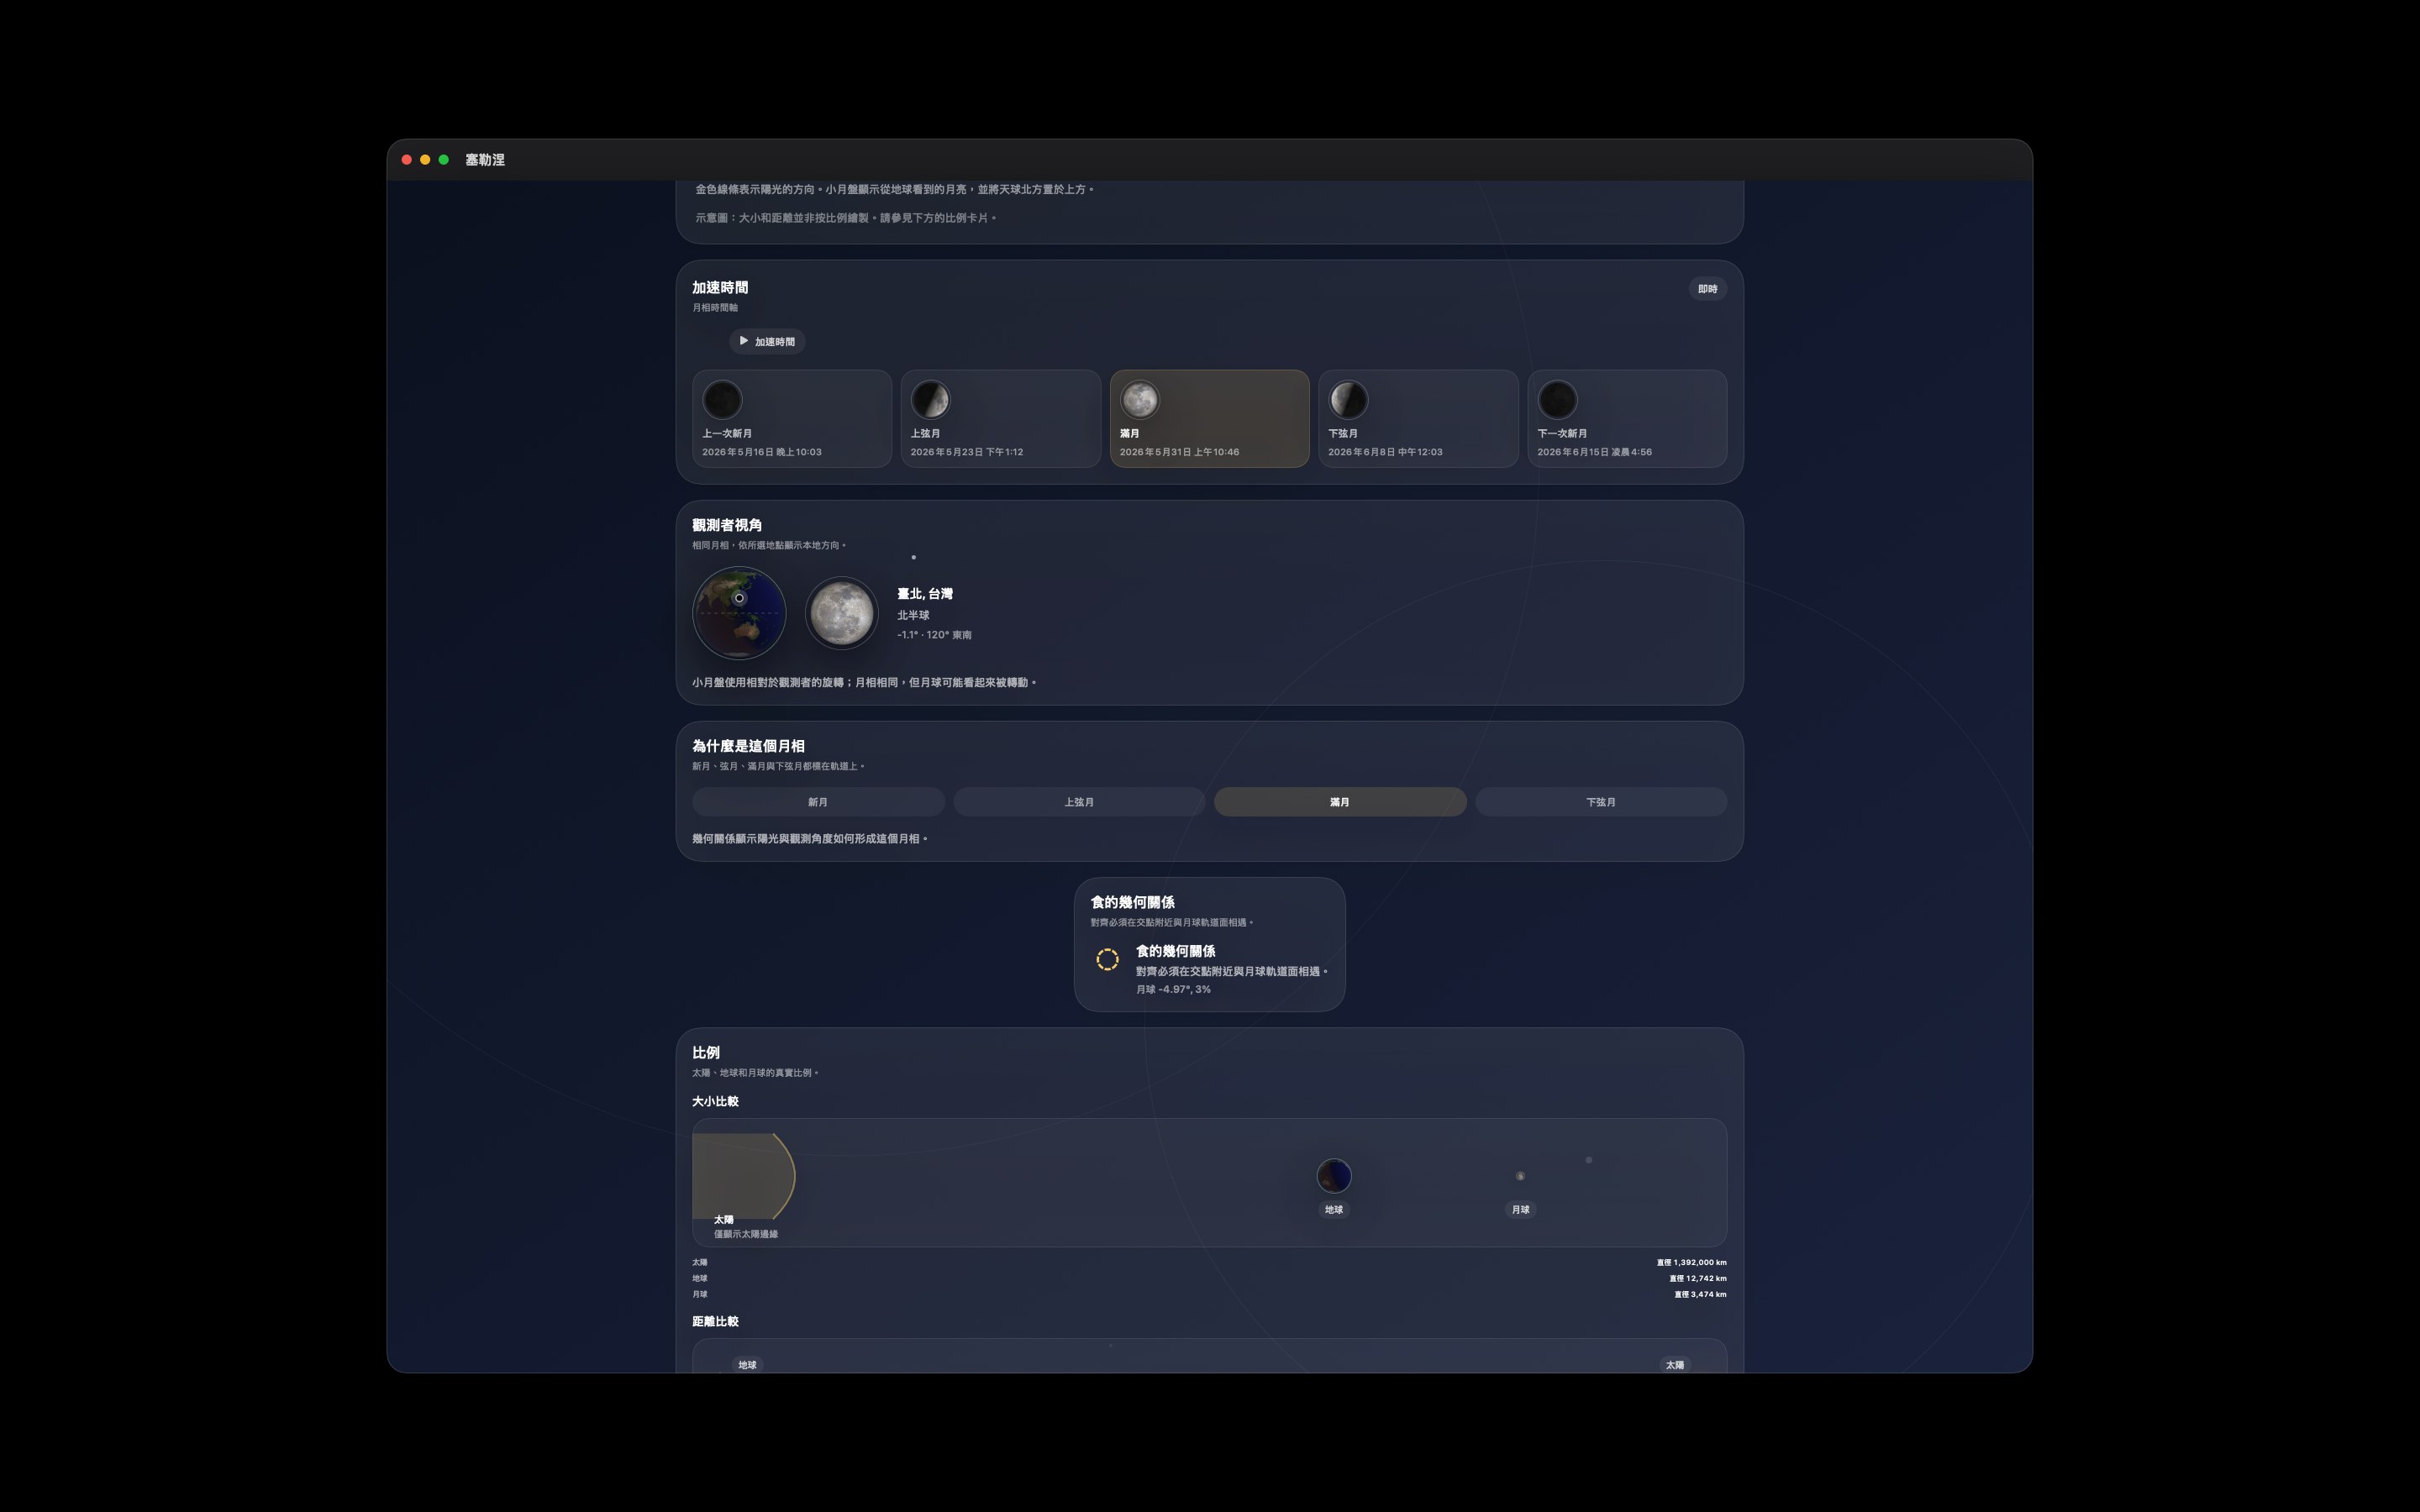Click the full moon disc beside the globe
2420x1512 pixels.
tap(842, 613)
